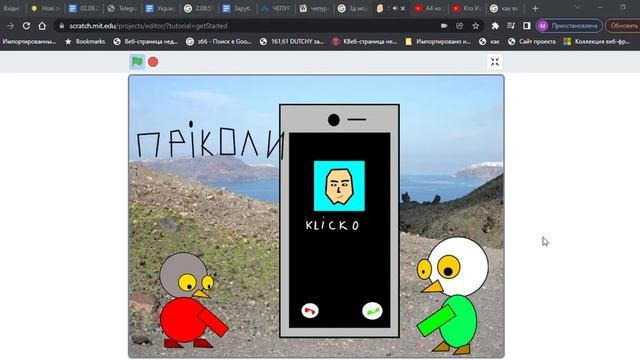Screen dimensions: 640x360
Task: Click the red stop button
Action: pyautogui.click(x=153, y=62)
